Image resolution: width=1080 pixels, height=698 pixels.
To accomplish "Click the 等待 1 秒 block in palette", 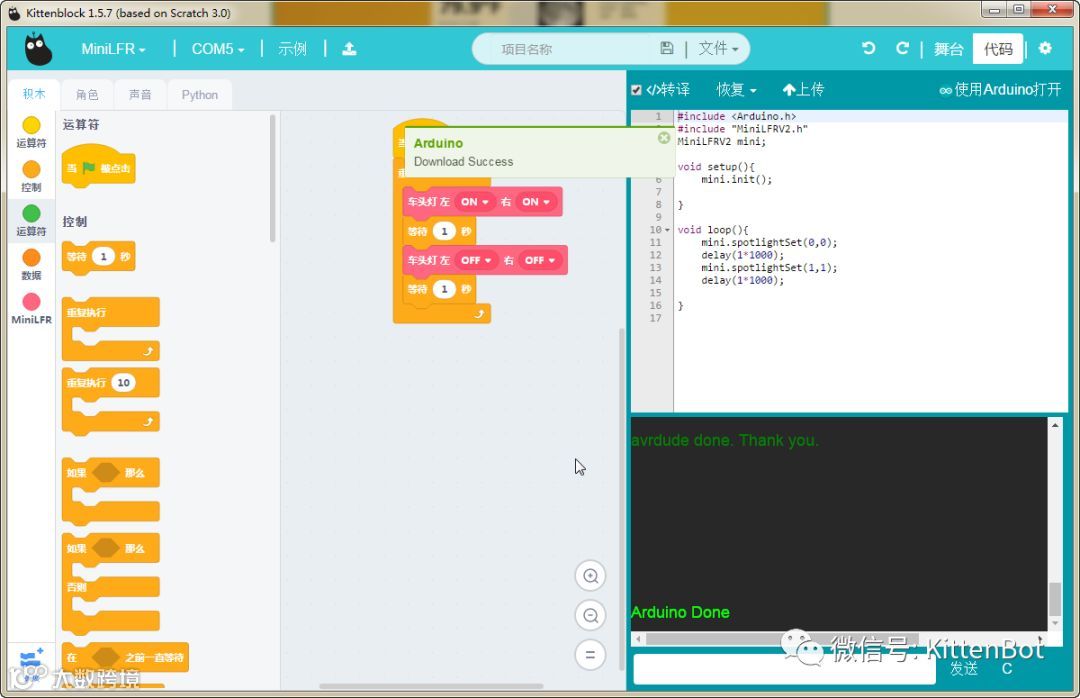I will click(98, 258).
